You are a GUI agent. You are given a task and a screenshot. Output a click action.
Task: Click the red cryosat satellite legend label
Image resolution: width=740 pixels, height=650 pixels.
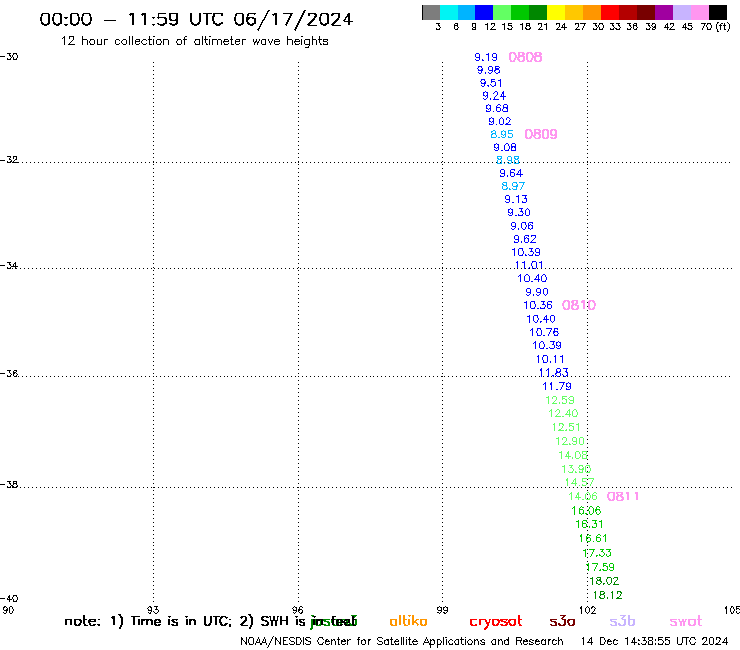point(496,622)
